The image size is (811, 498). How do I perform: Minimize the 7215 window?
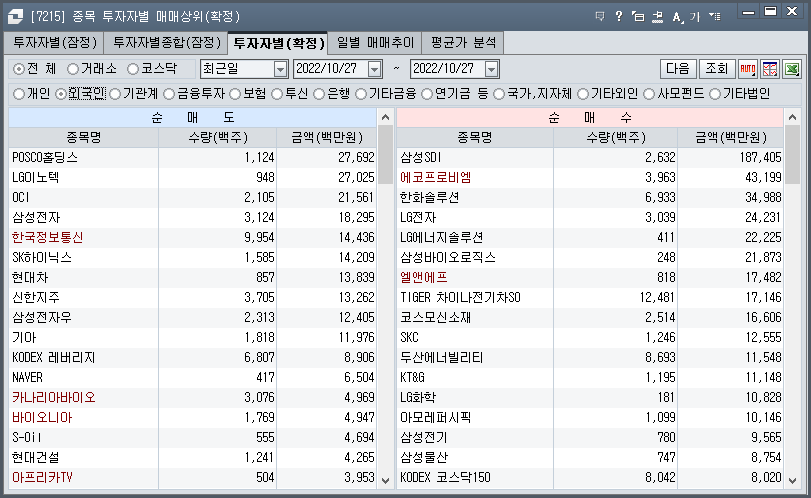point(748,12)
